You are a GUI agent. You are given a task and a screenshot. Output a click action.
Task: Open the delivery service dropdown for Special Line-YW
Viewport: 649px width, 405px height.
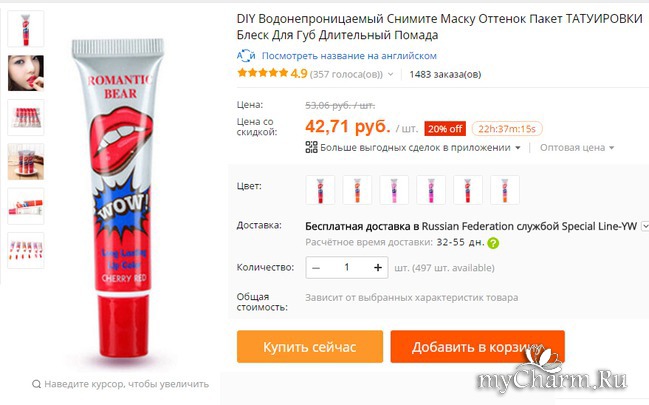645,226
